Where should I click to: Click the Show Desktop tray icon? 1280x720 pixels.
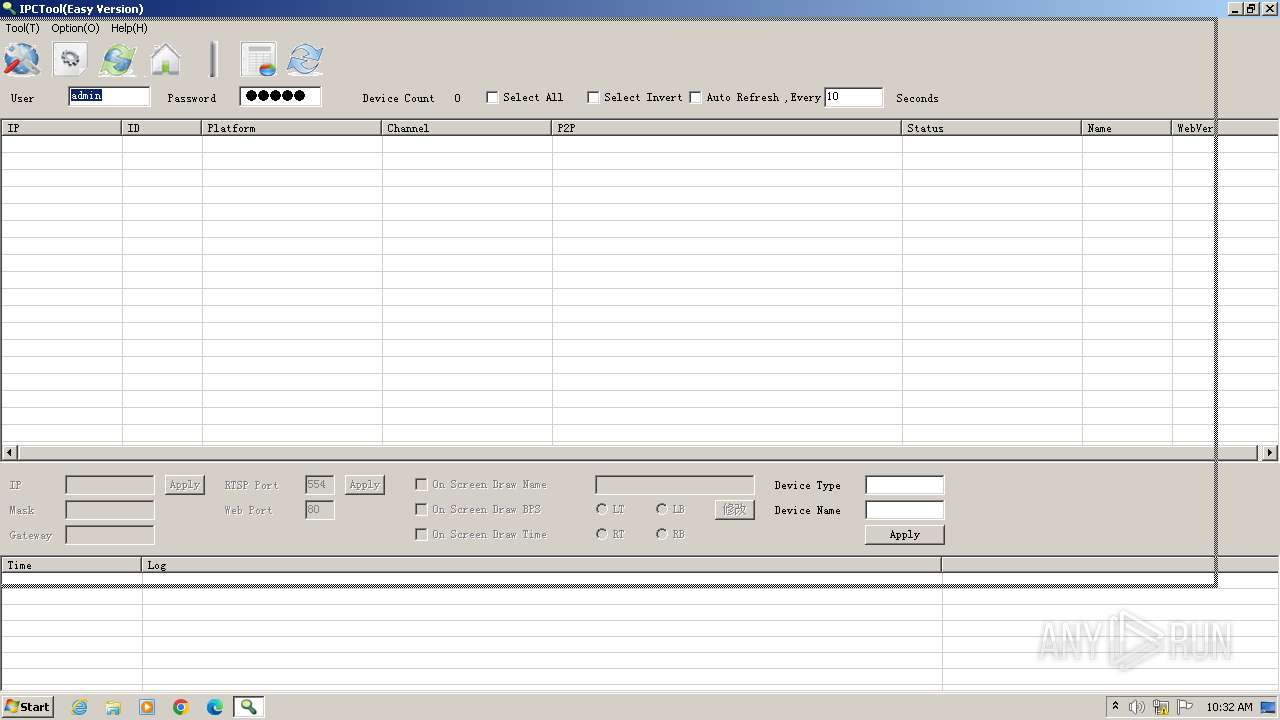[1269, 707]
